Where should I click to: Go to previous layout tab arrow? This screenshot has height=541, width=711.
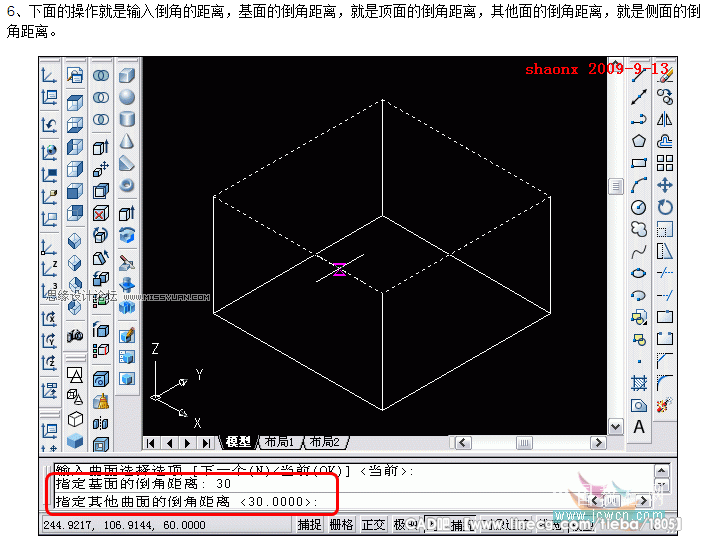170,443
